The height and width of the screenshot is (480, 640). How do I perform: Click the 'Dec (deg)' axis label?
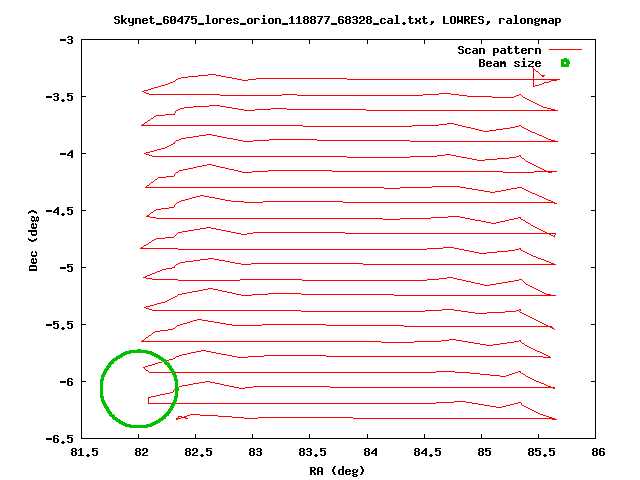point(33,240)
